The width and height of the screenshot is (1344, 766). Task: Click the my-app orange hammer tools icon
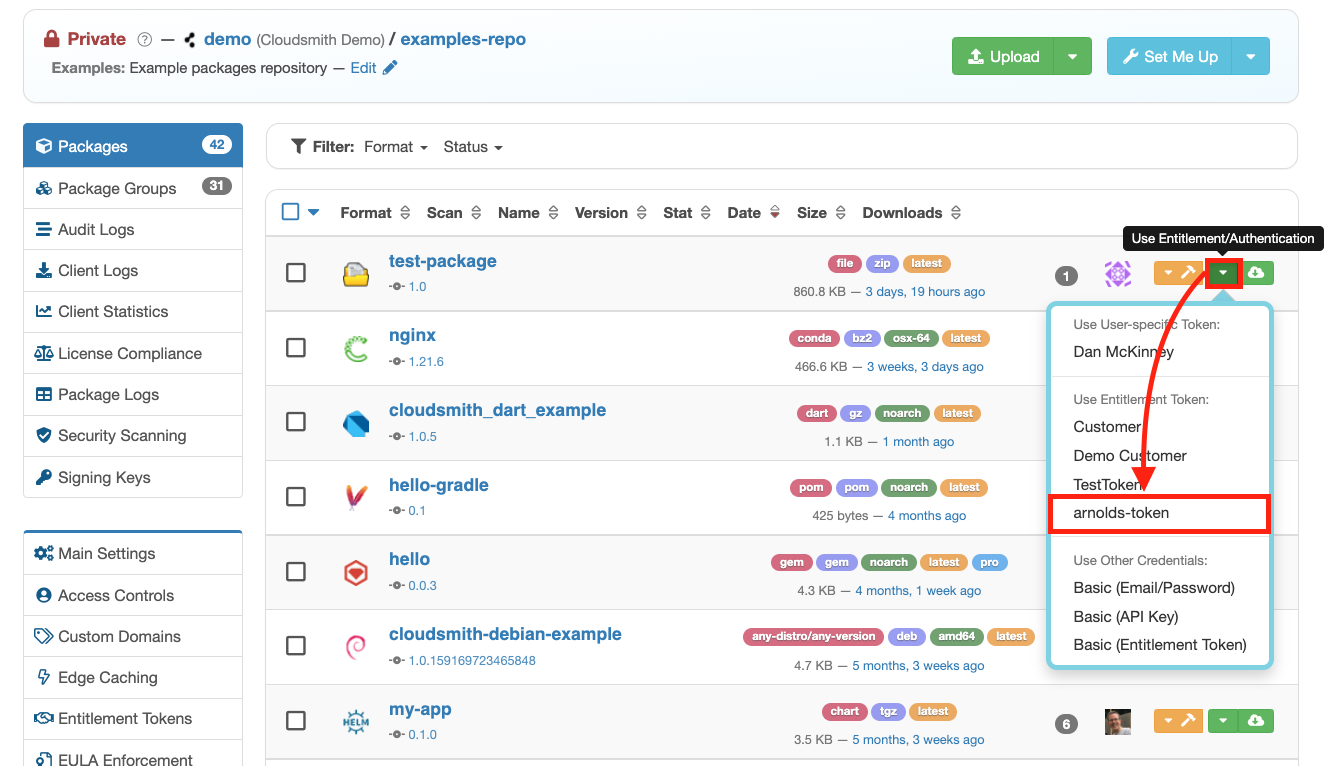click(x=1189, y=721)
